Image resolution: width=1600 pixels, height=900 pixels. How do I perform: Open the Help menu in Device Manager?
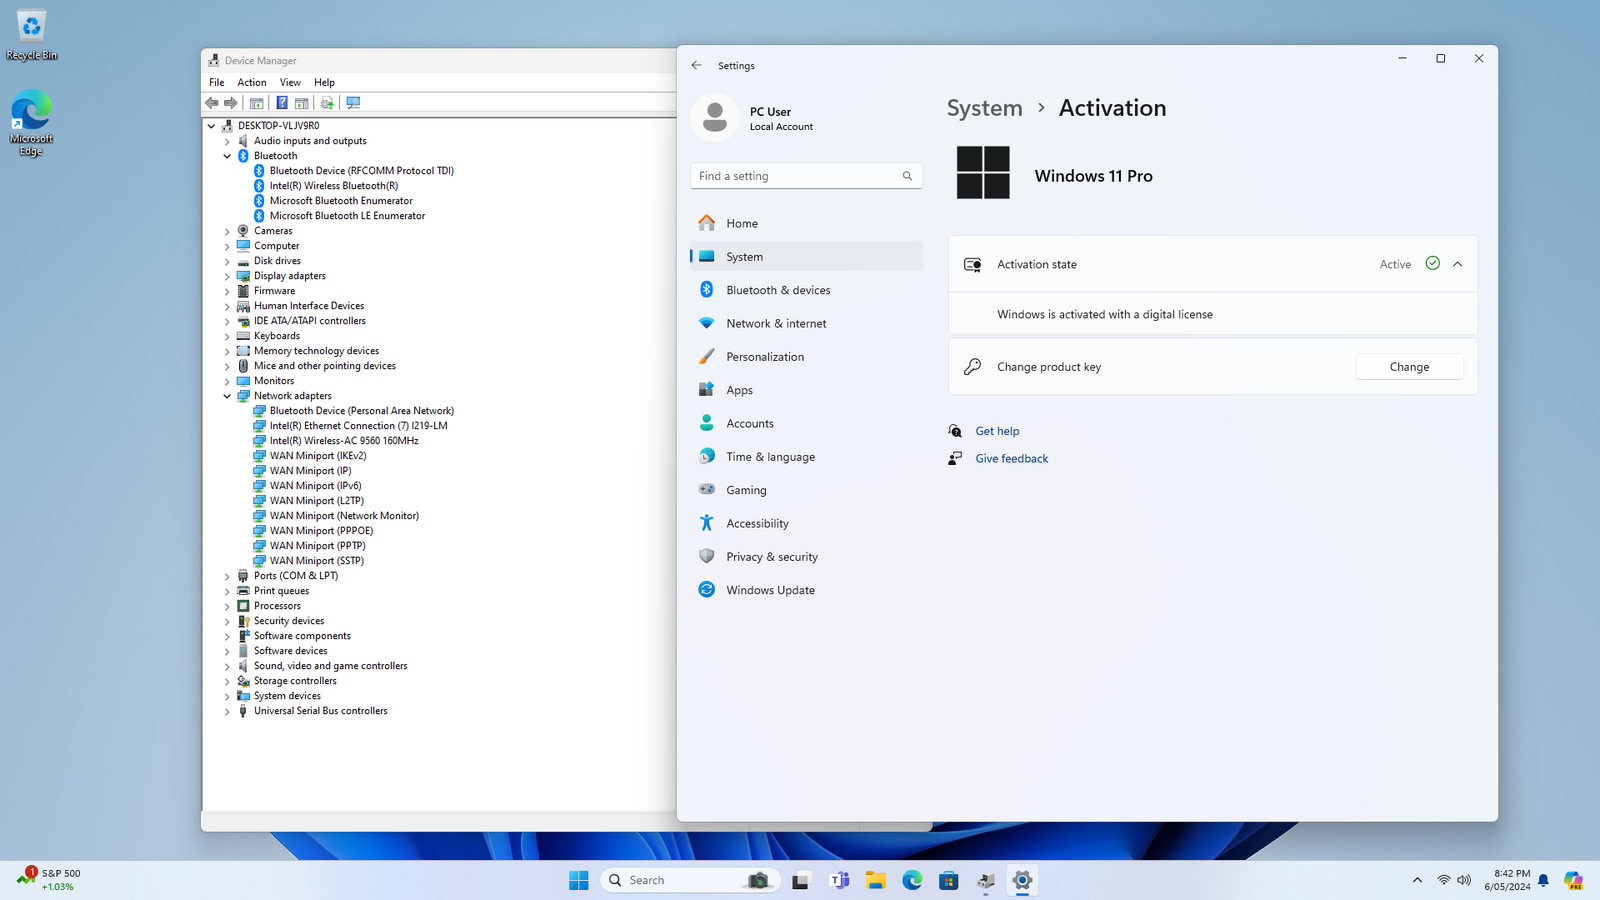324,82
